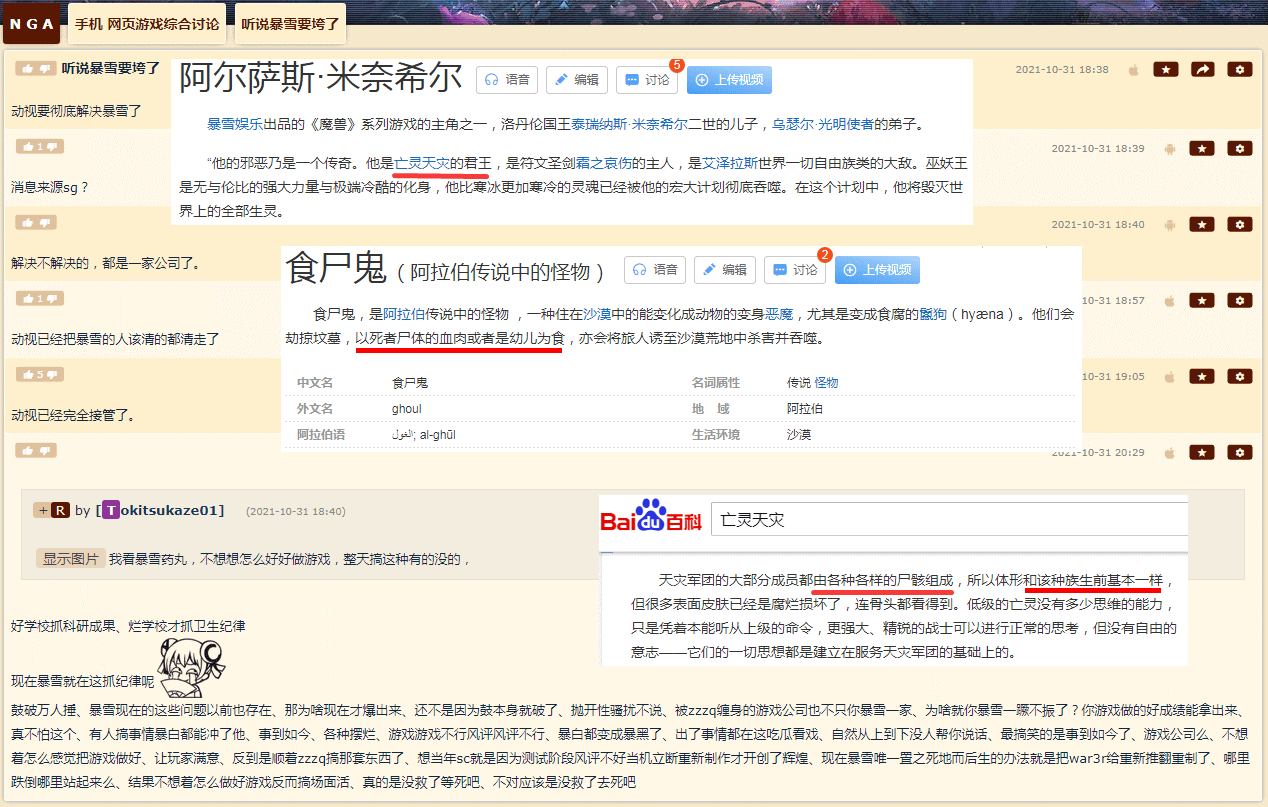Click Android device icon on 18:39 post

click(x=1170, y=148)
